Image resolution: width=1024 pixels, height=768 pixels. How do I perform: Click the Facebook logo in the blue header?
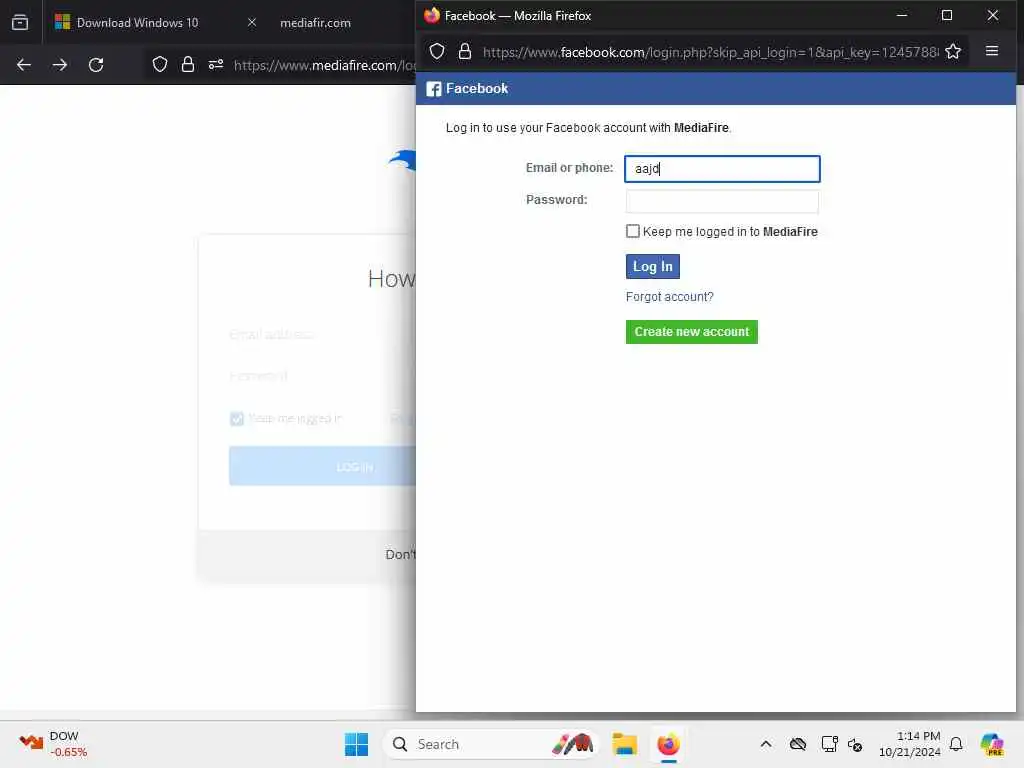click(x=434, y=89)
